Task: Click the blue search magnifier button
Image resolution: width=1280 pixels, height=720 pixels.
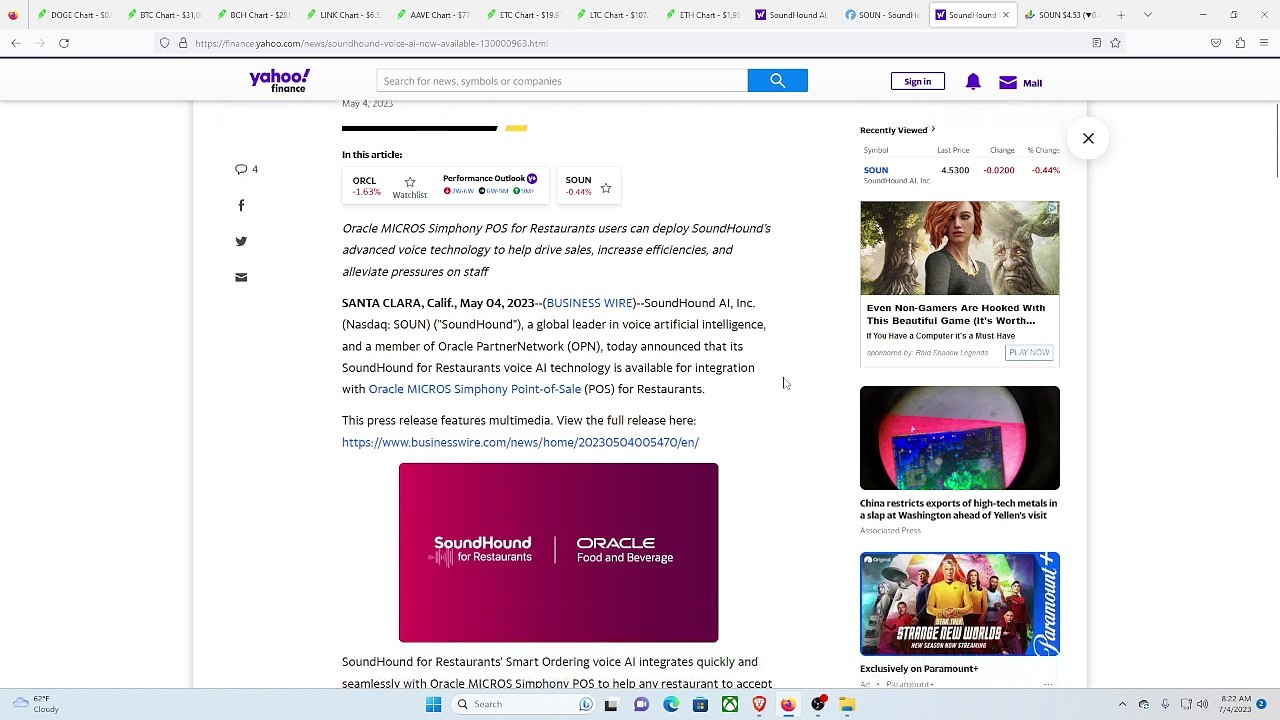Action: coord(777,81)
